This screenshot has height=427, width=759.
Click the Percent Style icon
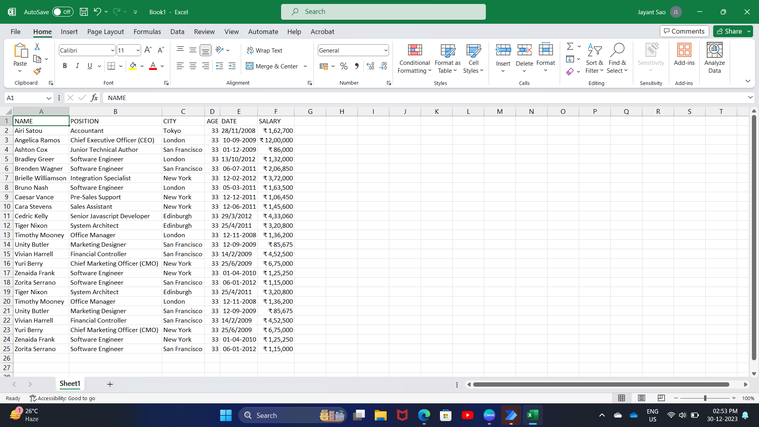(343, 66)
